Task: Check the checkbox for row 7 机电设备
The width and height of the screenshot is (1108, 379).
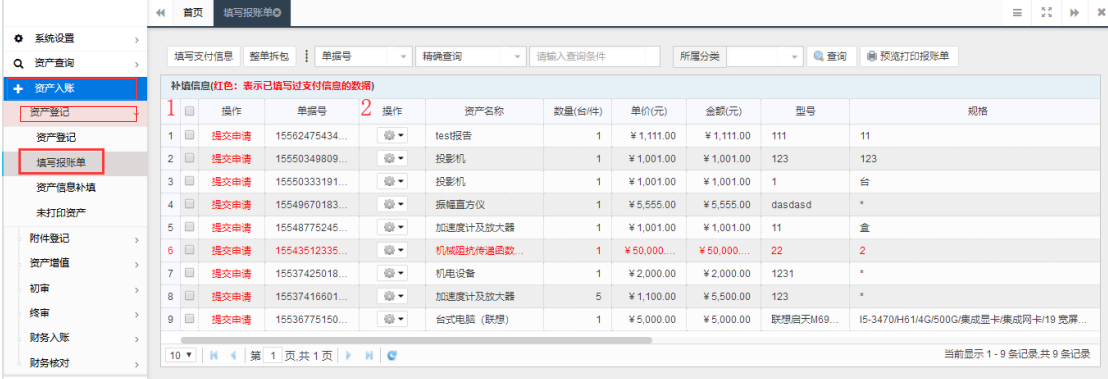Action: [189, 274]
